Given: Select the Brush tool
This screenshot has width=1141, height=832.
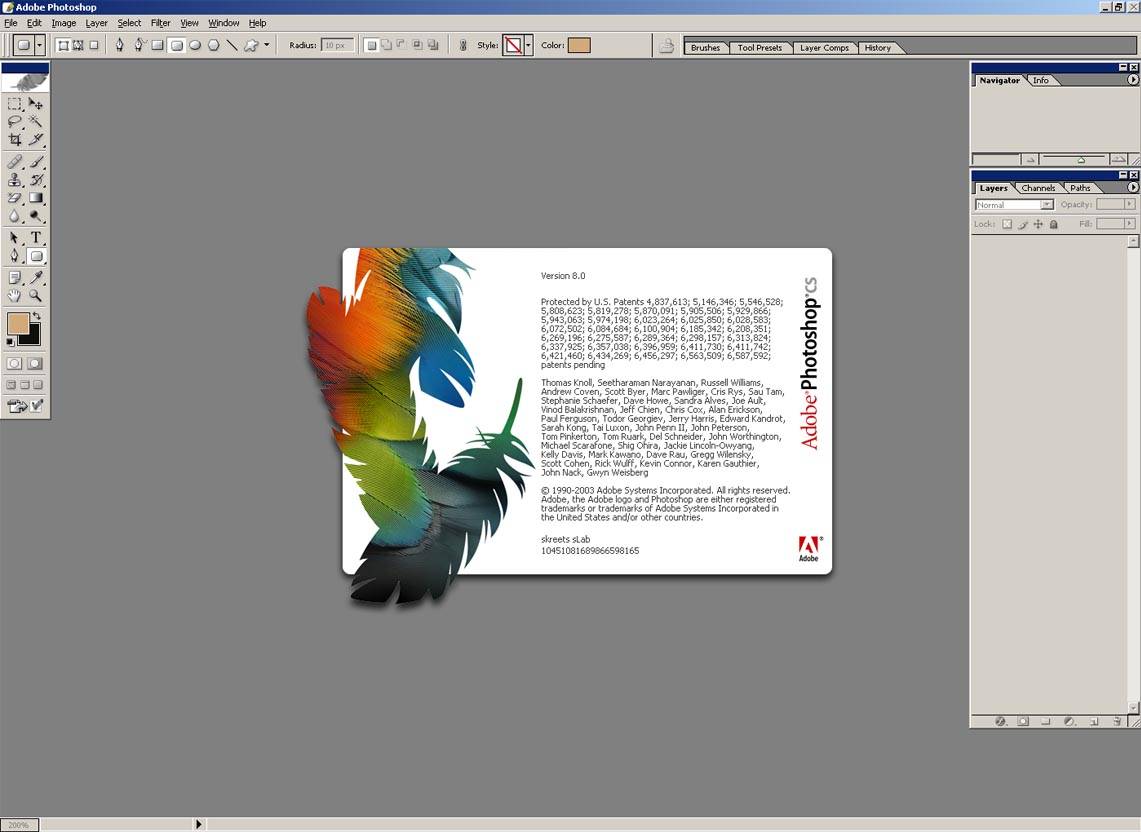Looking at the screenshot, I should click(36, 162).
